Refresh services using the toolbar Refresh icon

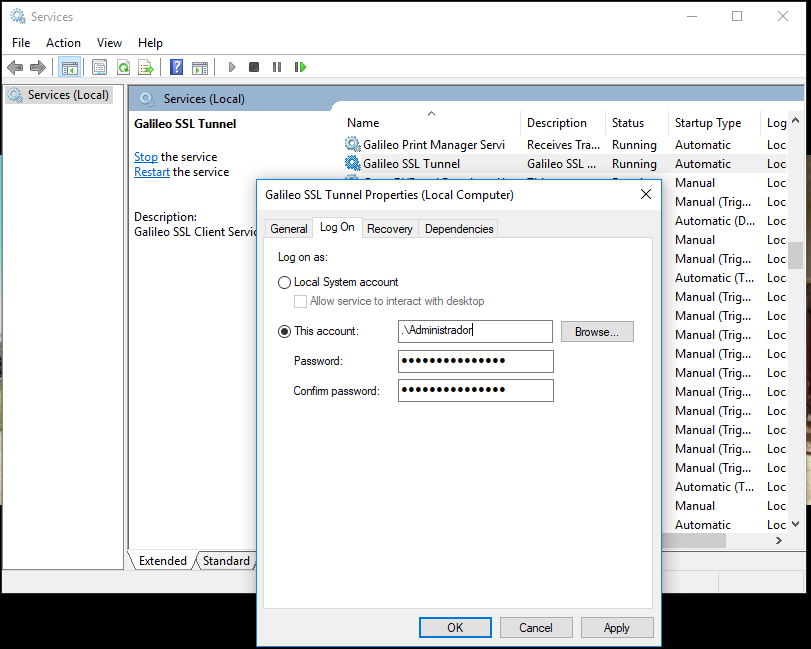pyautogui.click(x=123, y=67)
